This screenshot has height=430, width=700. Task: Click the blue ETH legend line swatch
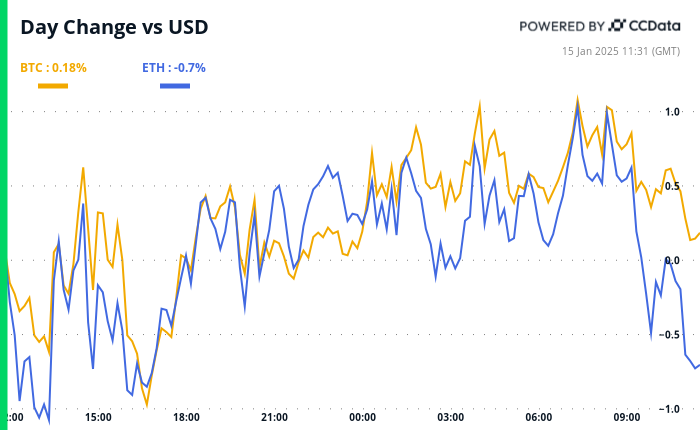click(x=175, y=86)
